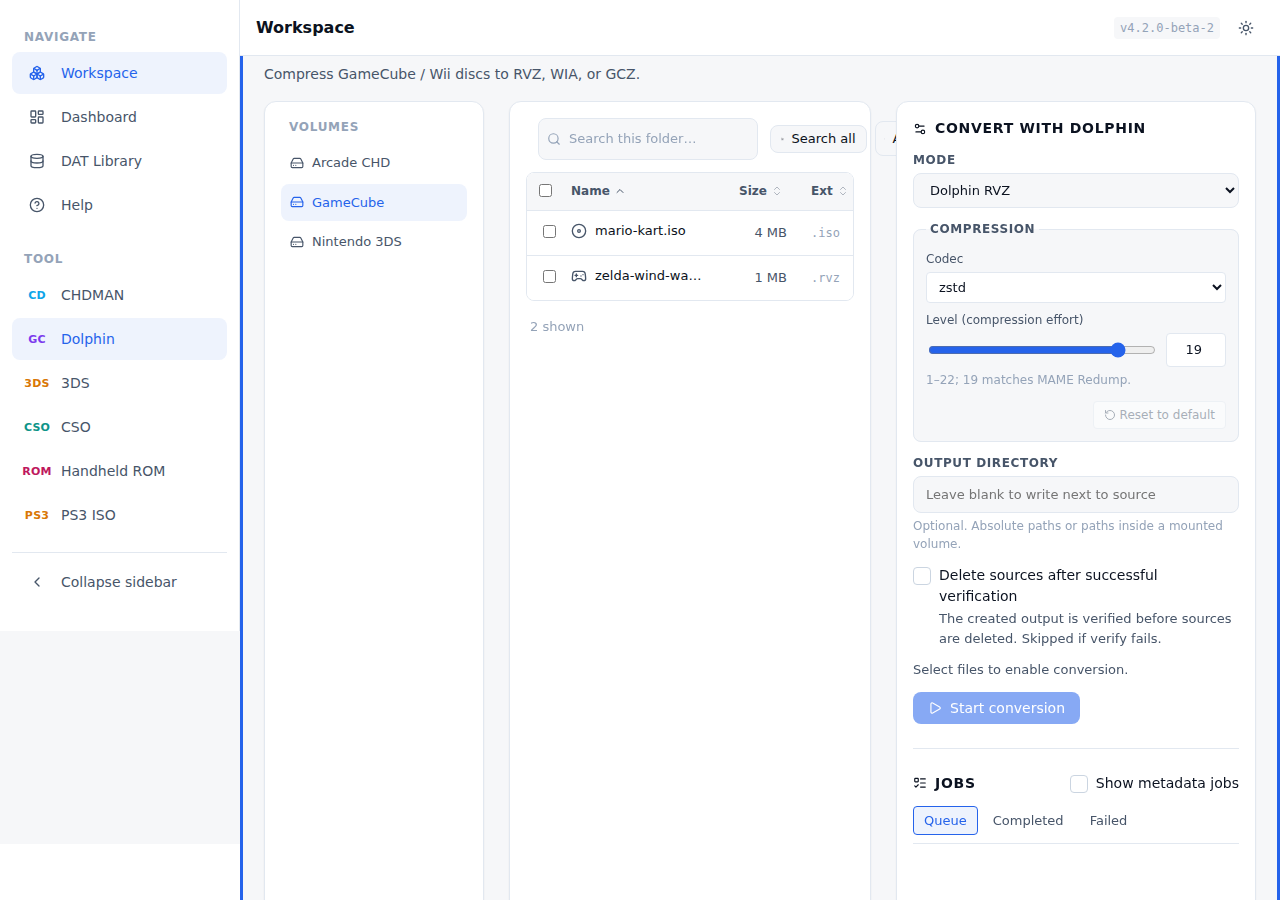Select the Nintendo 3DS volume
The width and height of the screenshot is (1280, 900).
click(x=374, y=242)
